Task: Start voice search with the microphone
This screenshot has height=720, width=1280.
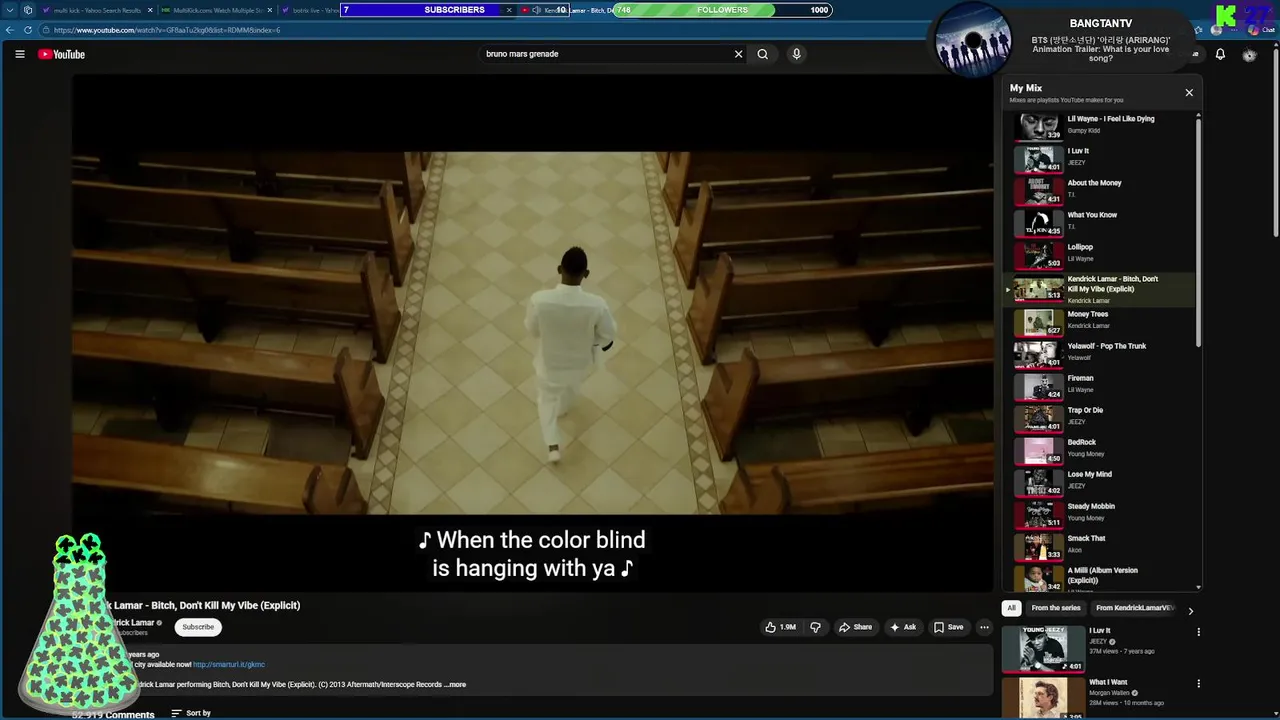Action: pyautogui.click(x=796, y=54)
